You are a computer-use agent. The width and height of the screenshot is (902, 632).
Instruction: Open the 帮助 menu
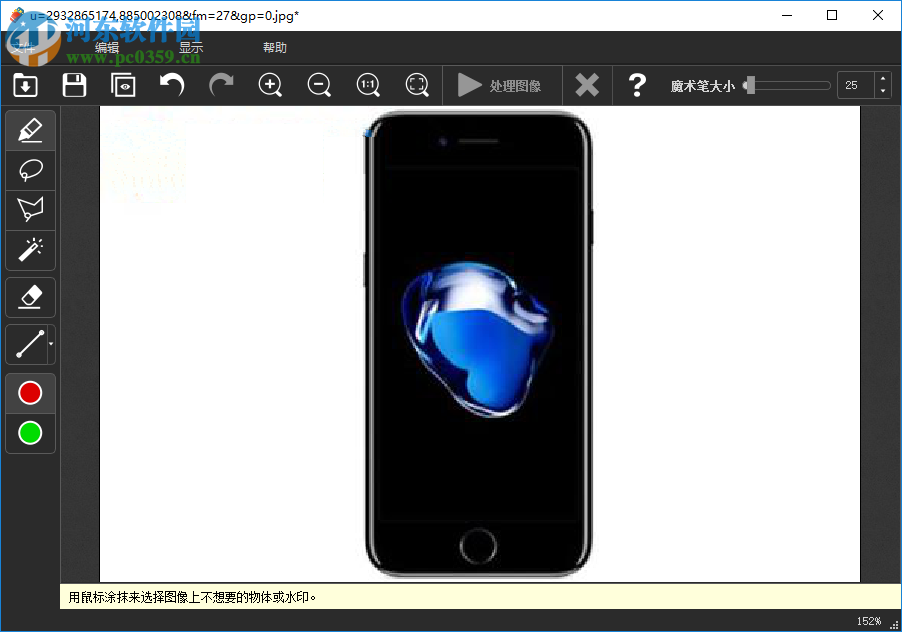[275, 47]
